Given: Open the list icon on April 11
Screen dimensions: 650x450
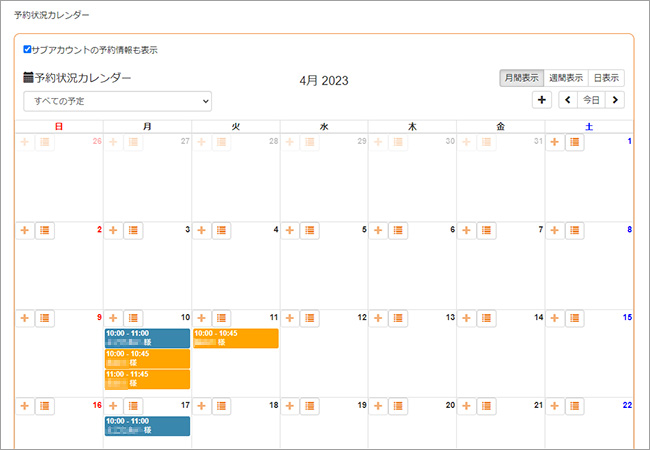Looking at the screenshot, I should (x=221, y=318).
